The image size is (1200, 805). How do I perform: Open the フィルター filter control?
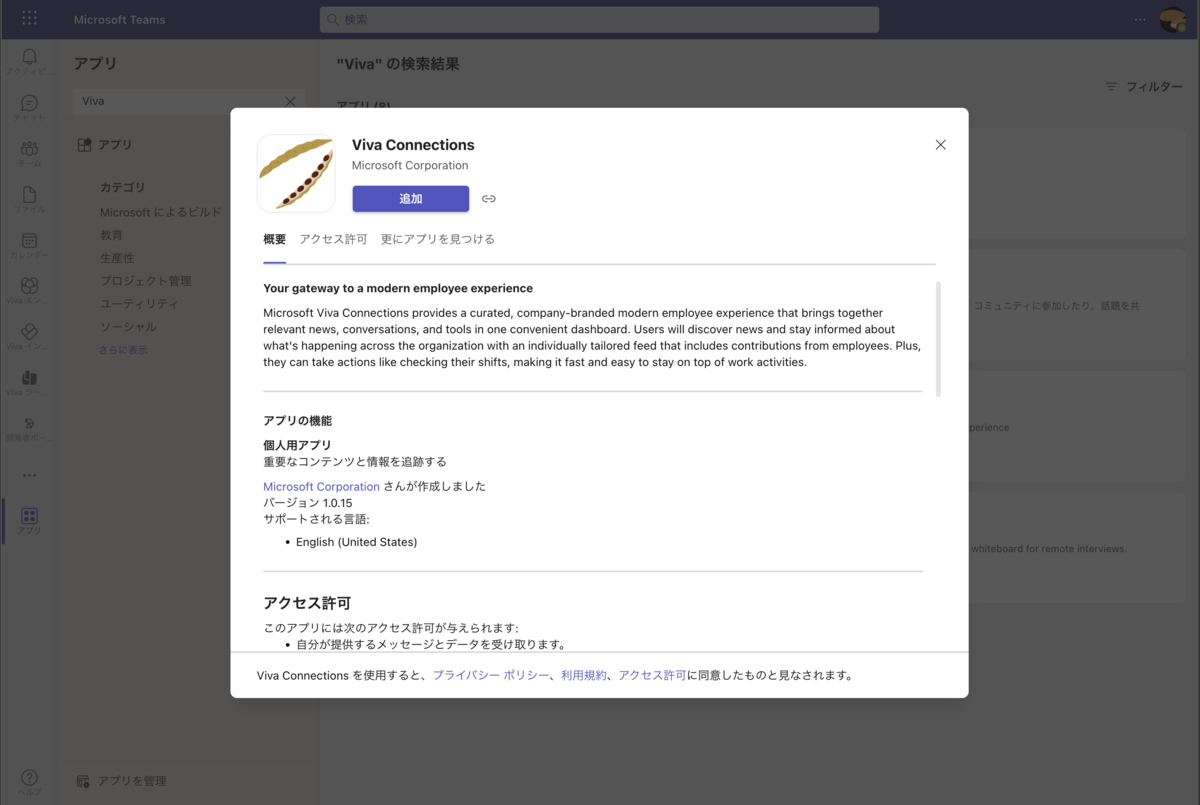pyautogui.click(x=1144, y=87)
